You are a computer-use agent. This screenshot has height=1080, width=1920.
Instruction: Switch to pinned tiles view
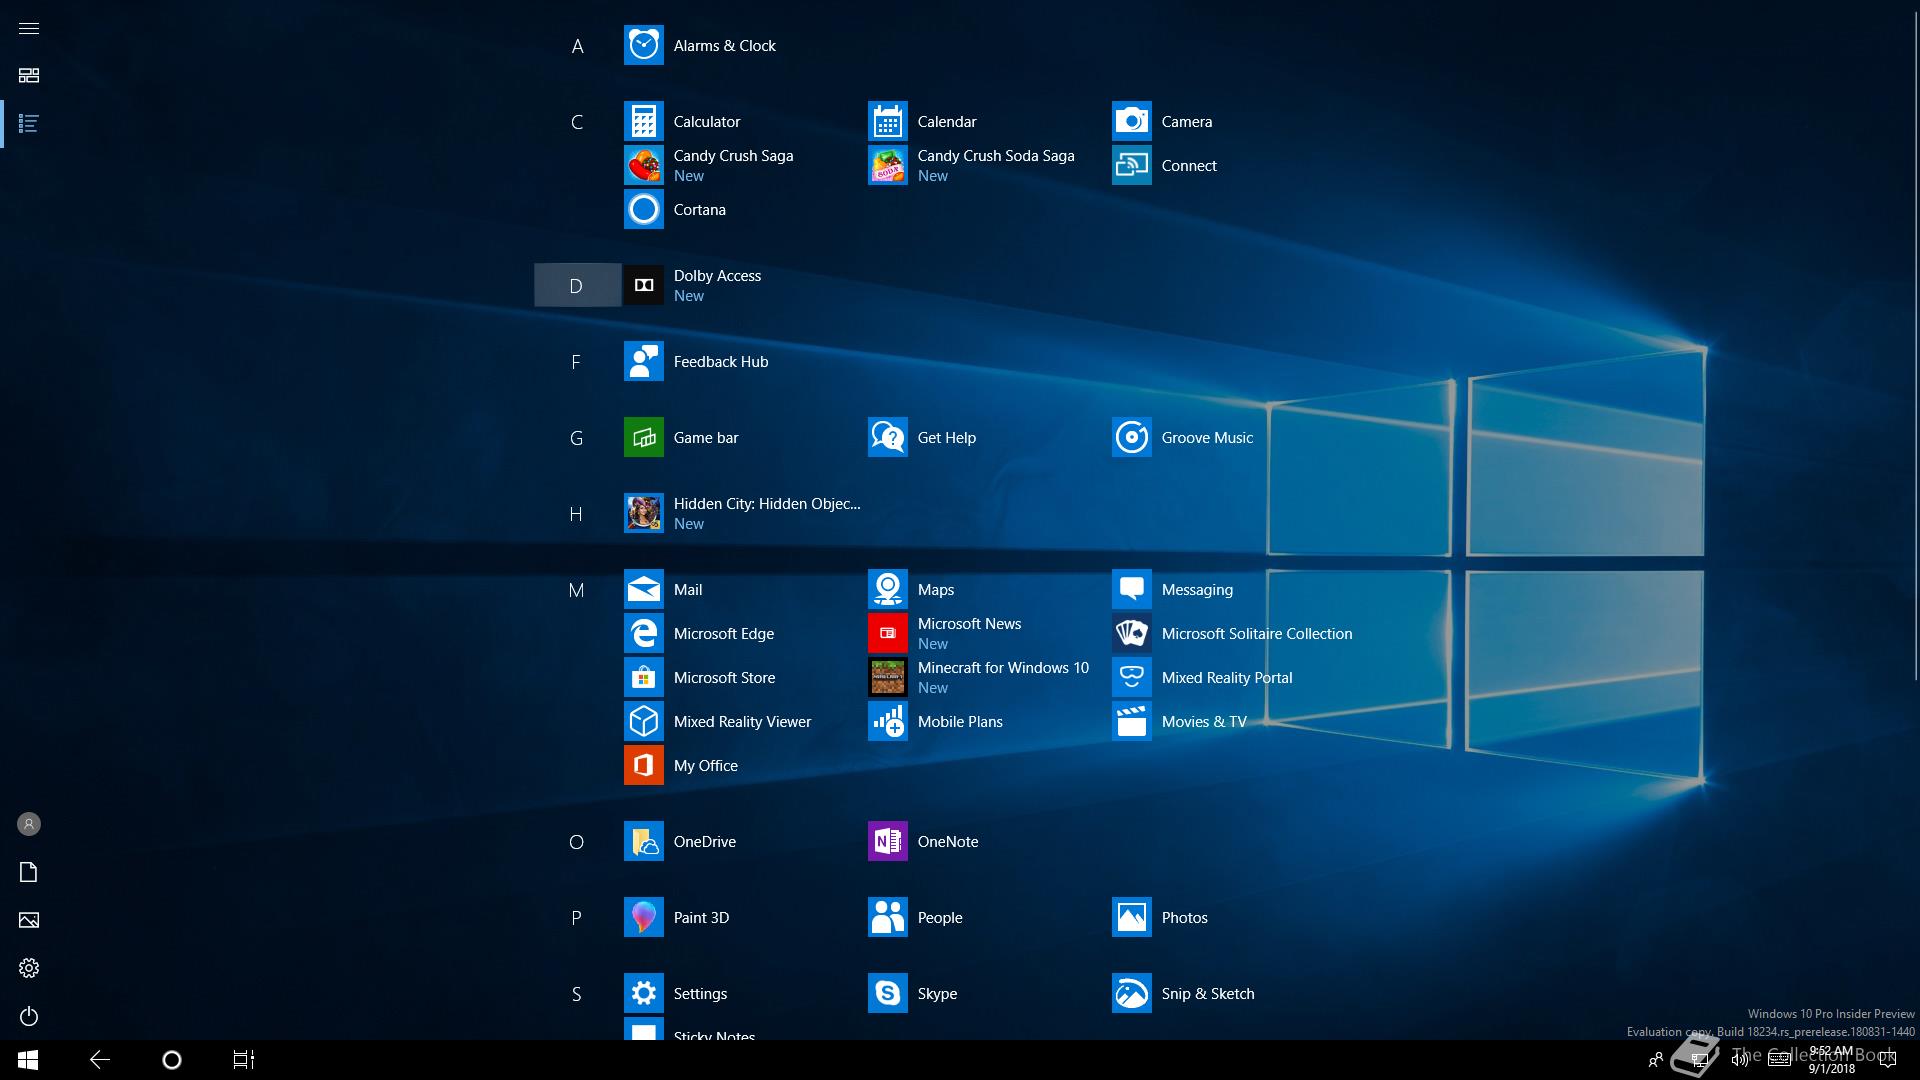tap(29, 76)
